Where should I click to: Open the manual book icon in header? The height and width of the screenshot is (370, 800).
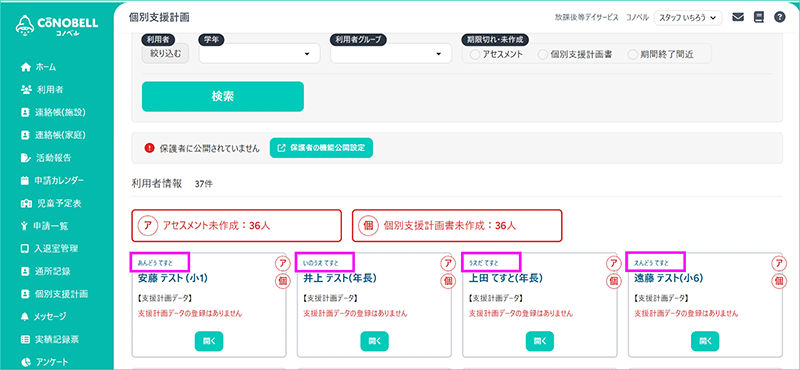tap(759, 17)
